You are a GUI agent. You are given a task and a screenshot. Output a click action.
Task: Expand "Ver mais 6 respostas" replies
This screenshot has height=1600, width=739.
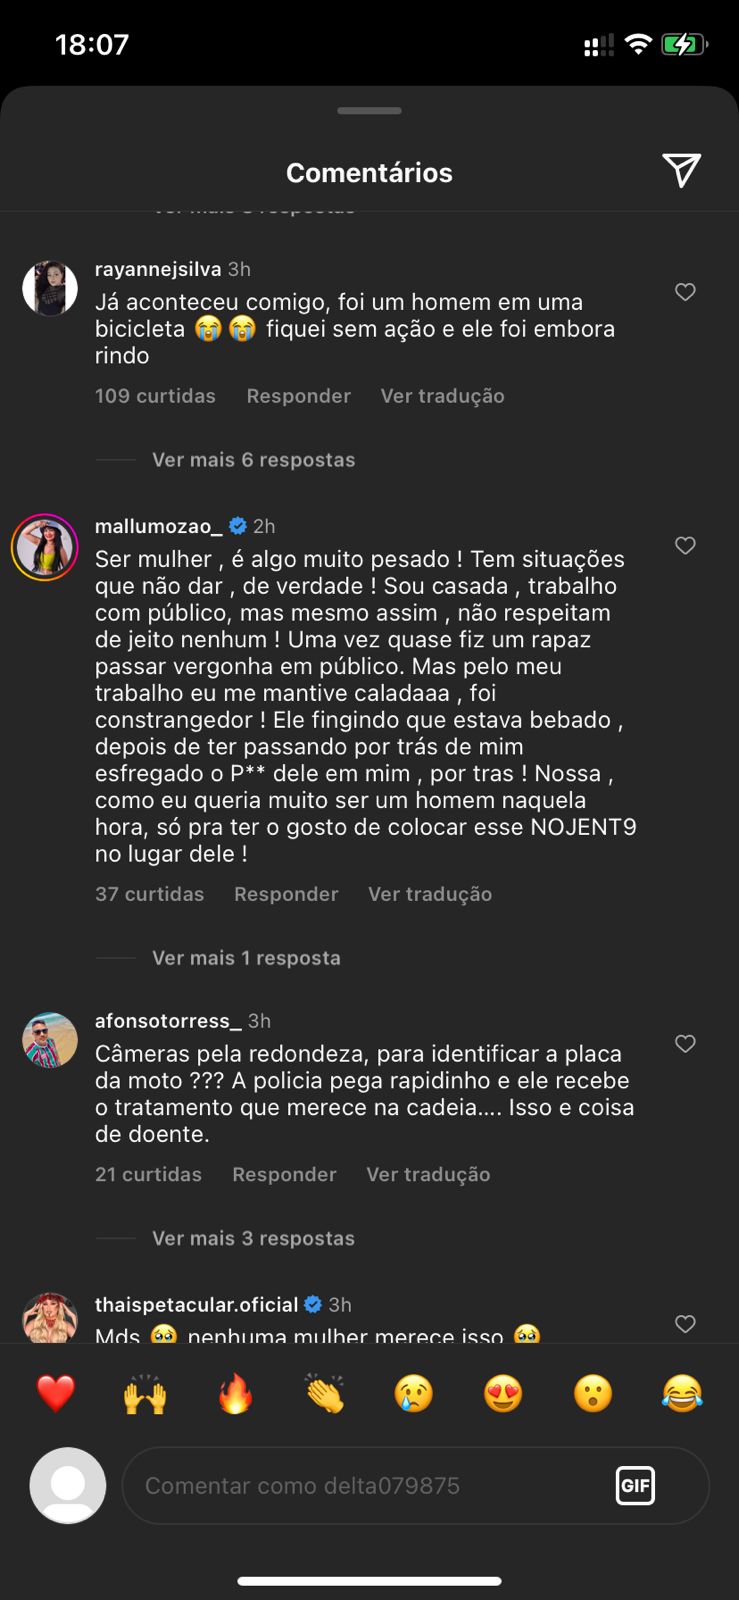point(253,460)
